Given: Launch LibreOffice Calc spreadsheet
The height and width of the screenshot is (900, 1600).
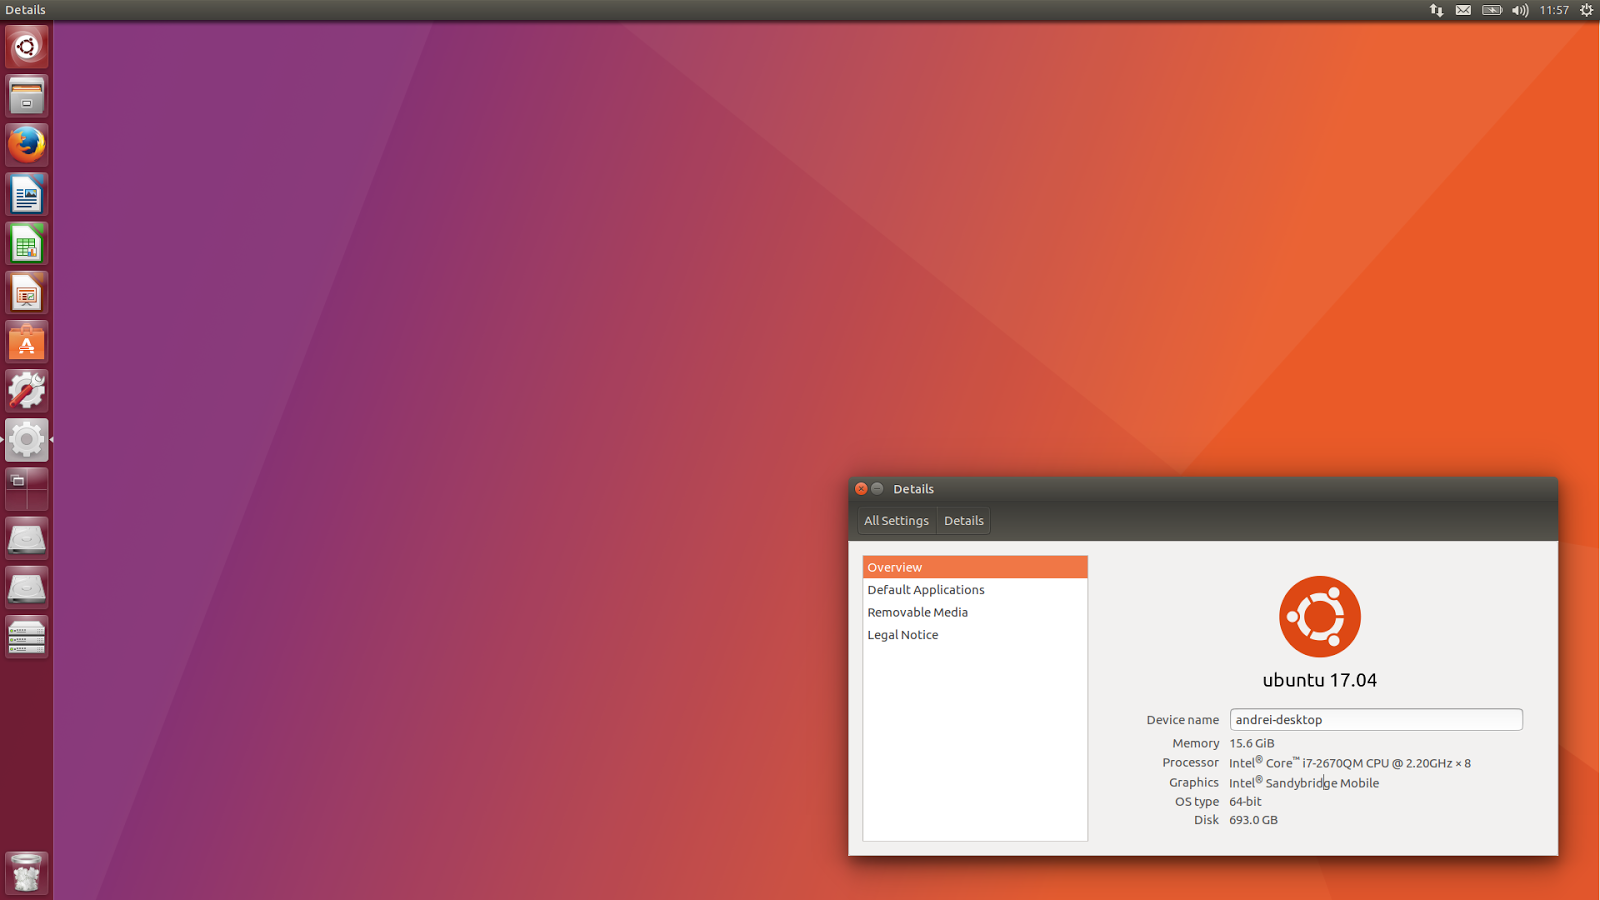Looking at the screenshot, I should pos(26,243).
